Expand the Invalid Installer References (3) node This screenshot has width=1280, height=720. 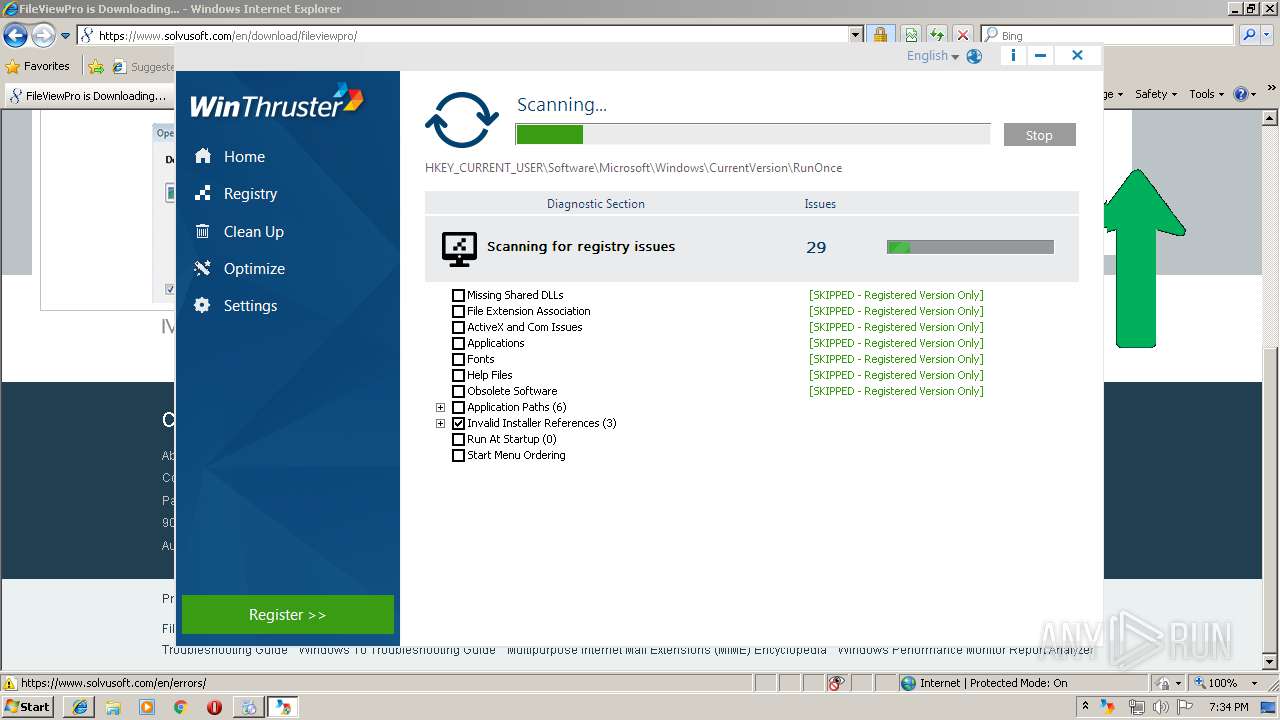click(x=440, y=423)
